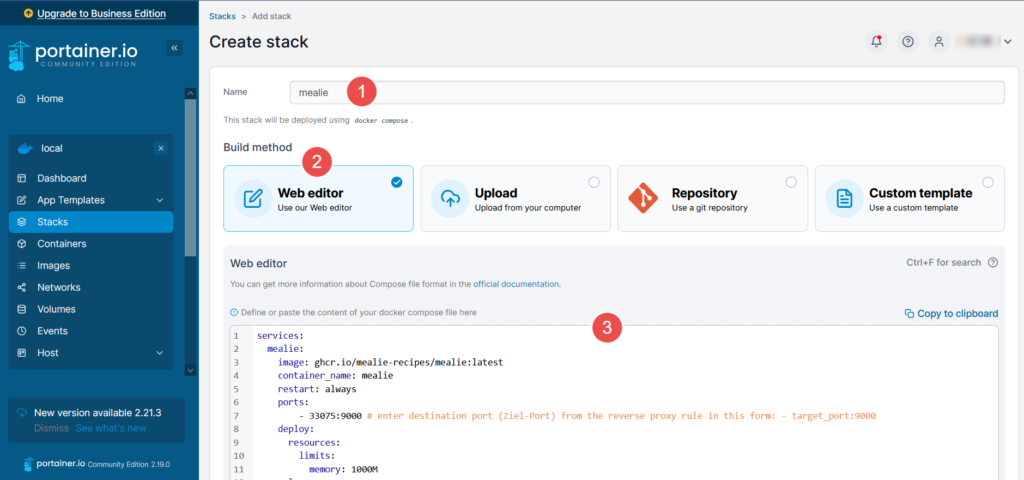Click Upgrade to Business Edition link
Image resolution: width=1024 pixels, height=480 pixels.
coord(101,13)
